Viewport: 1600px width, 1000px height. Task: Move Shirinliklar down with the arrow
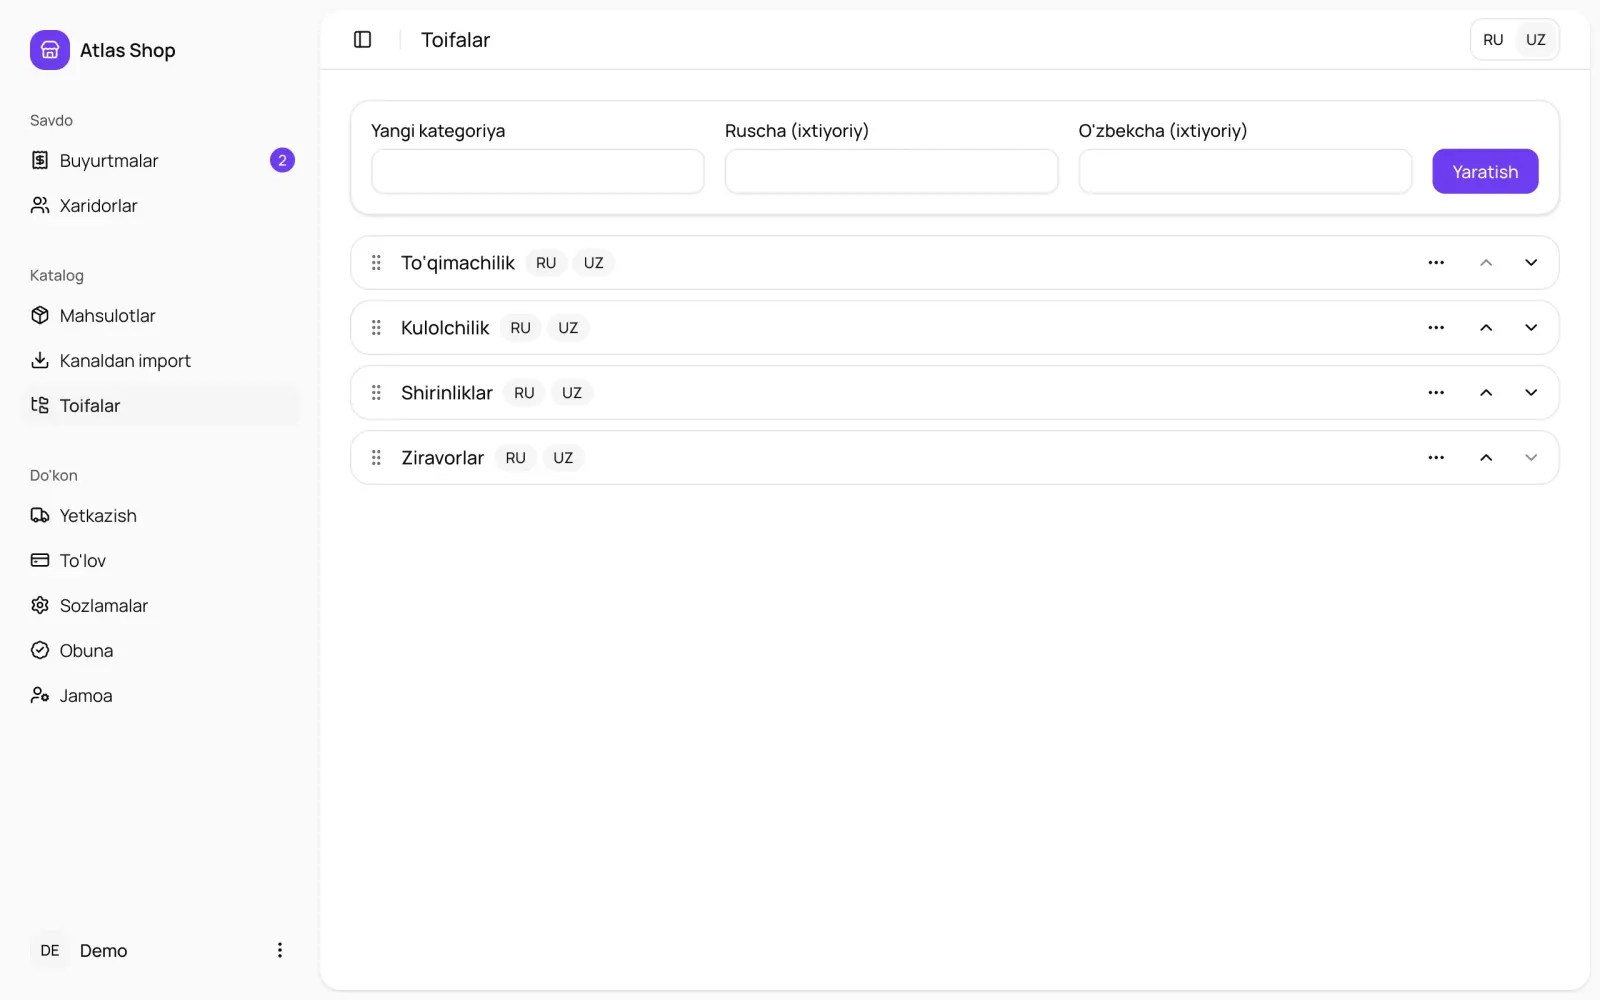pyautogui.click(x=1531, y=393)
